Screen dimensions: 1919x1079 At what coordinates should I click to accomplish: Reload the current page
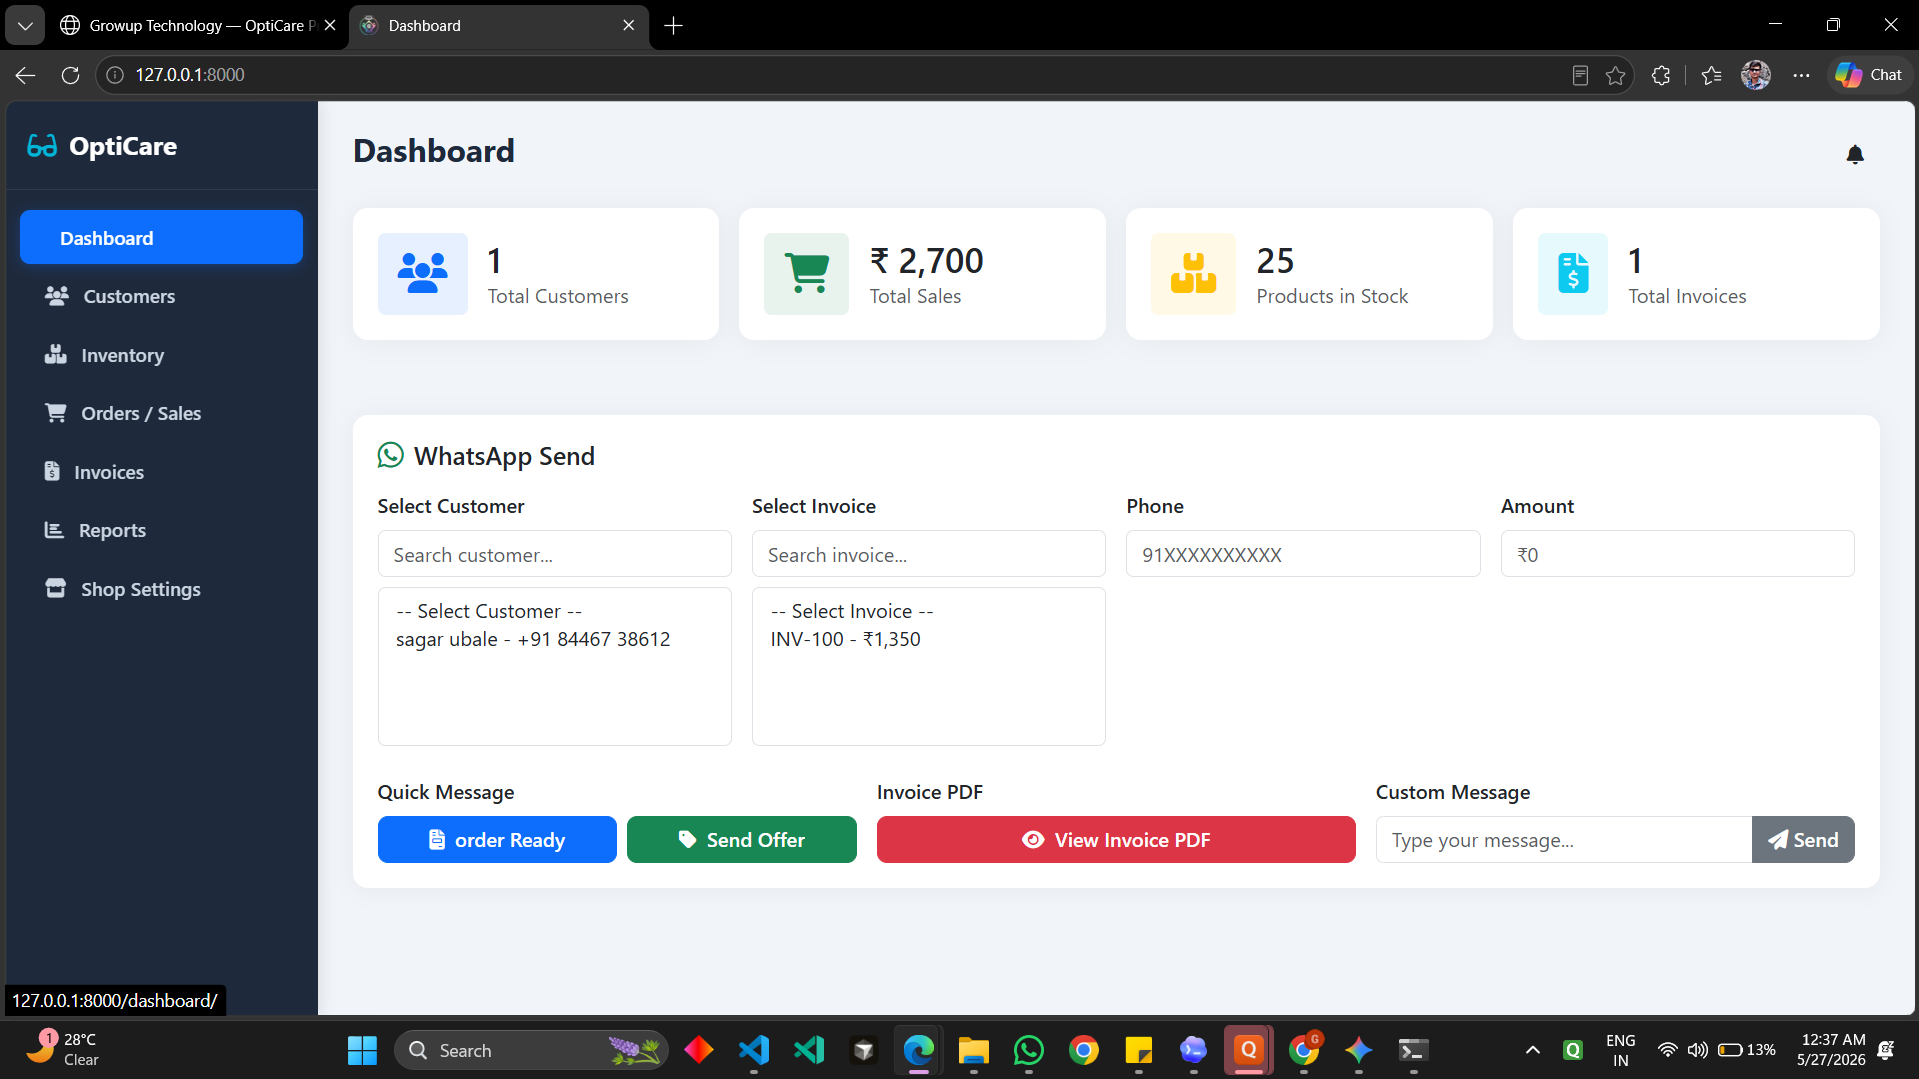coord(70,75)
